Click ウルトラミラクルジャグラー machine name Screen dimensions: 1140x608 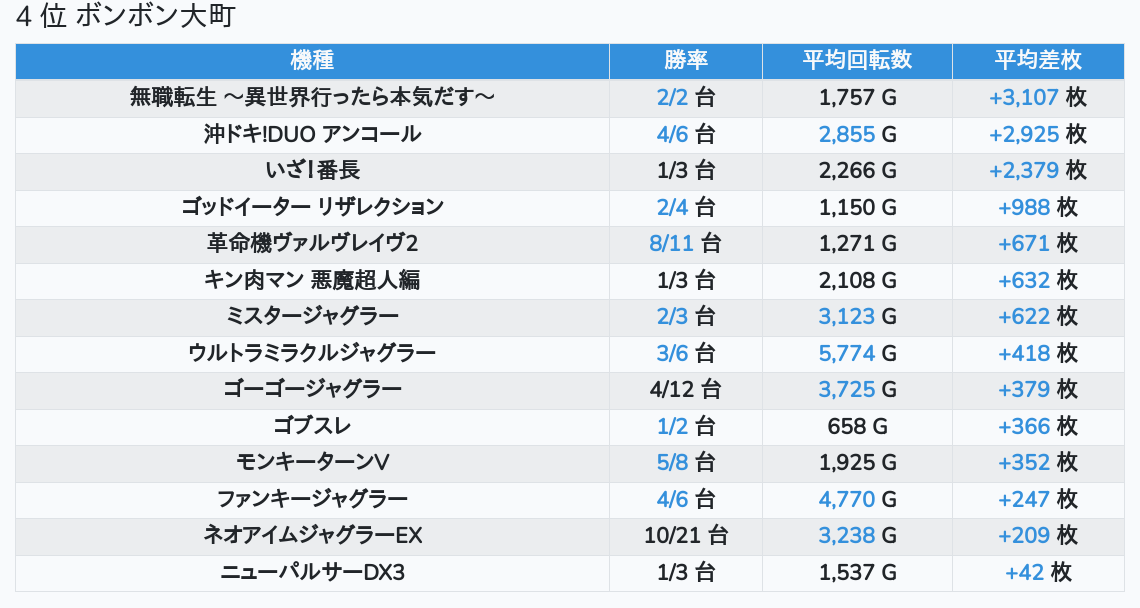(x=312, y=353)
